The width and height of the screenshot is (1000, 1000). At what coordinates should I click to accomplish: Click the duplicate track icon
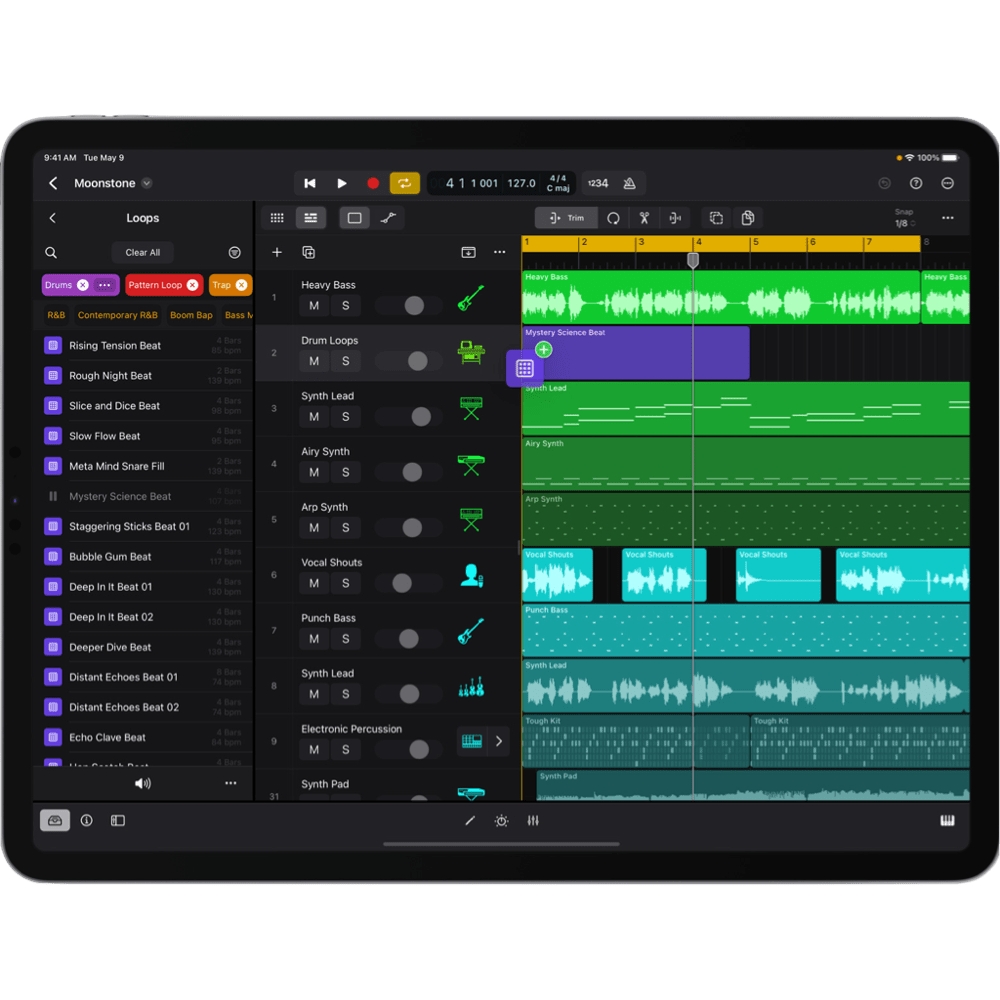point(308,252)
